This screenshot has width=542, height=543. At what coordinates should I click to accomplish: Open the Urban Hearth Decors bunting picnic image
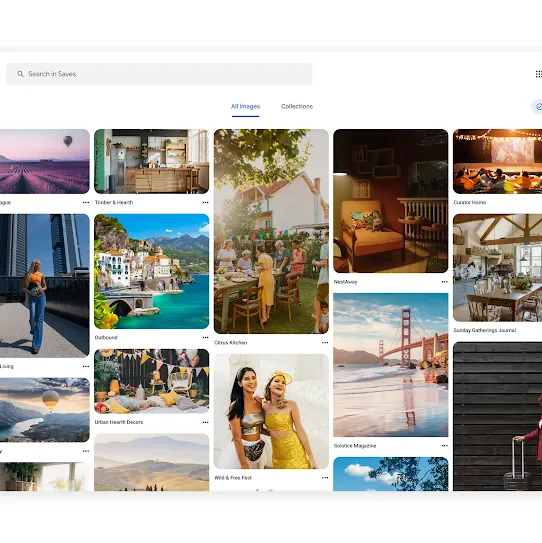tap(152, 381)
